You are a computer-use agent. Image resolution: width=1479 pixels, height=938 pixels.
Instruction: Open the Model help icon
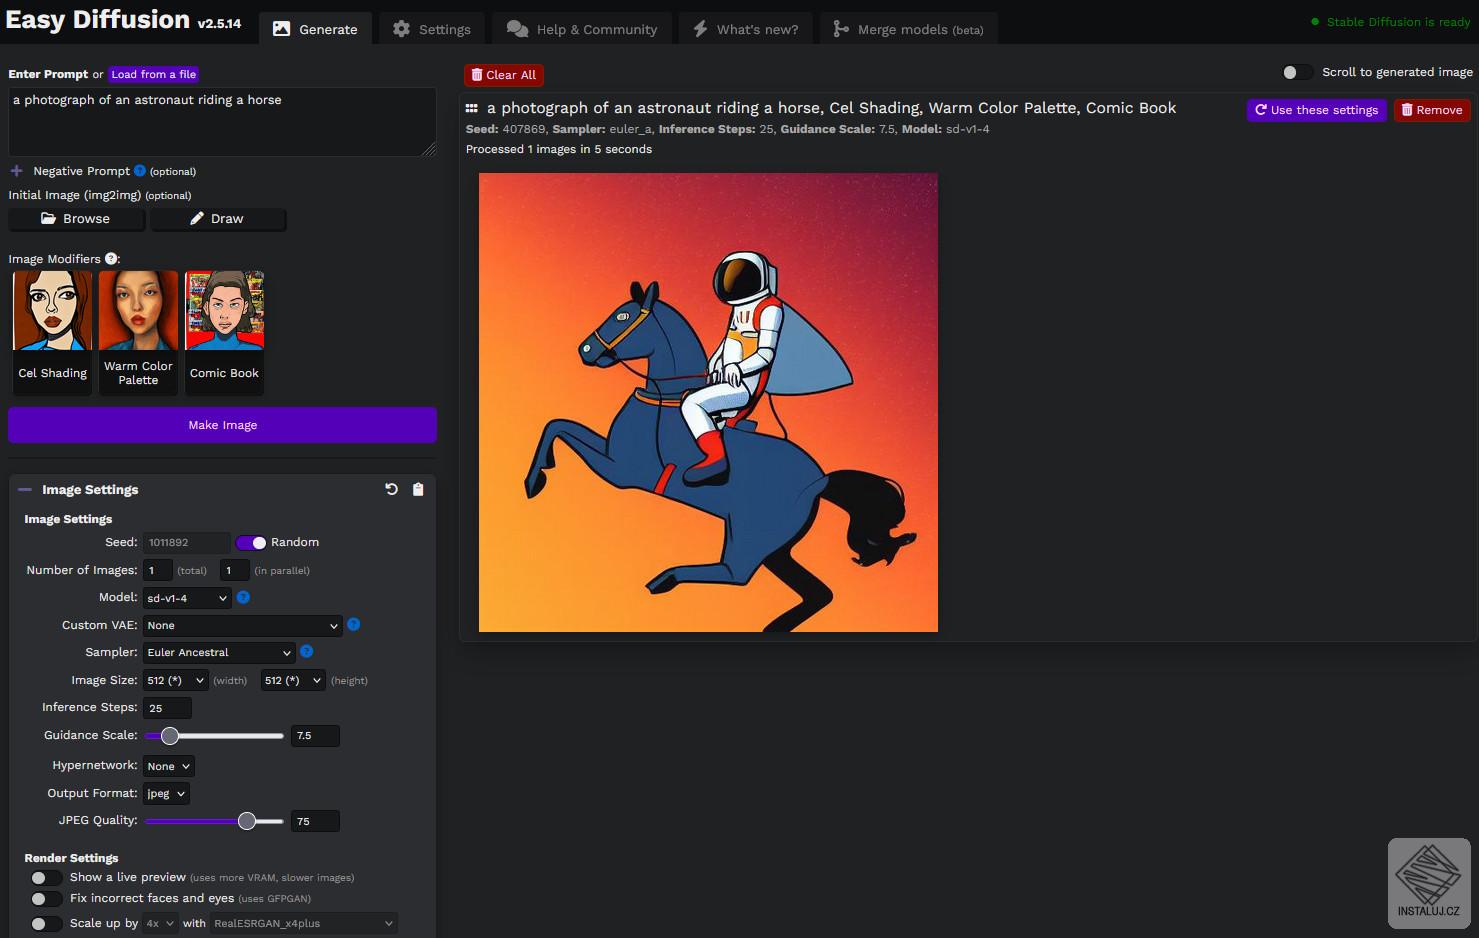(x=243, y=597)
